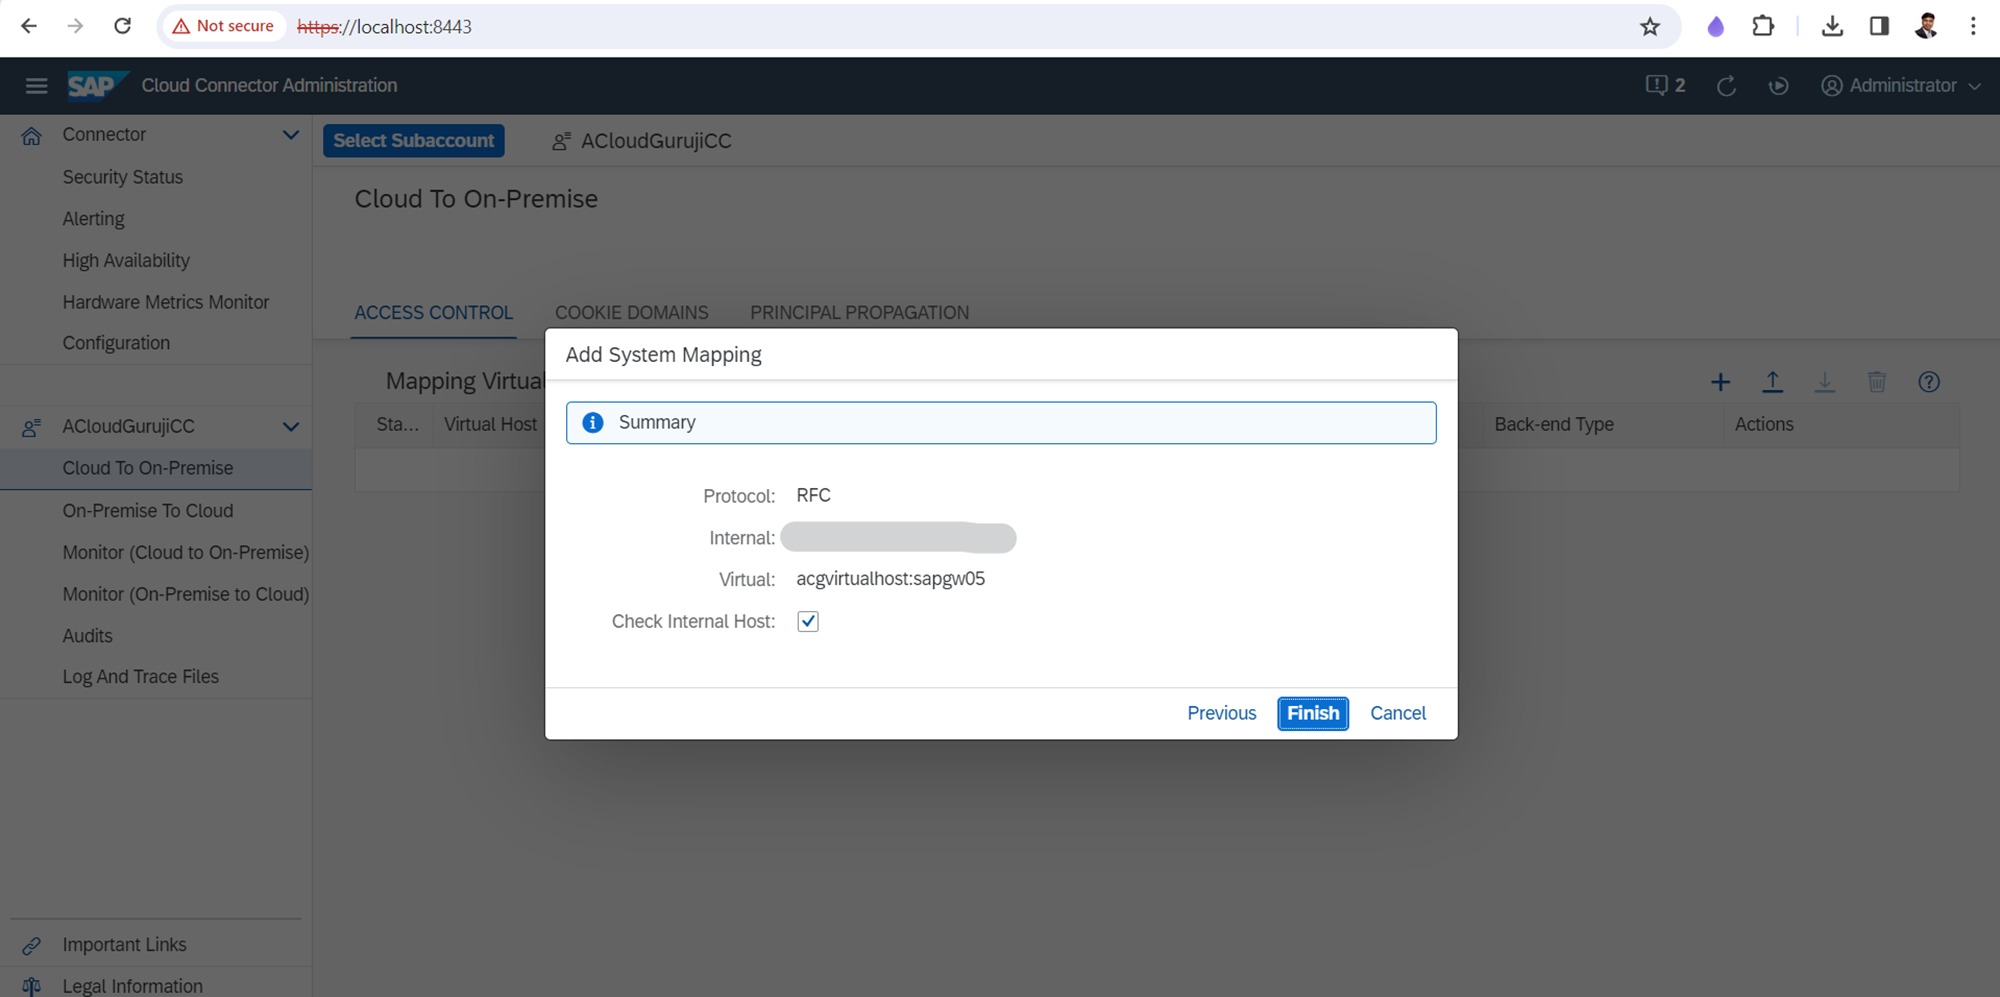Image resolution: width=2000 pixels, height=997 pixels.
Task: Click the import system mappings upload icon
Action: (1772, 382)
